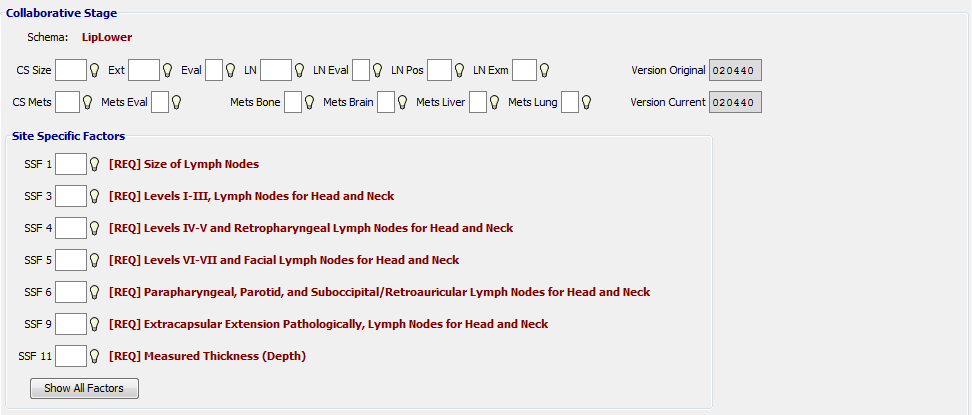
Task: Click the LipLower schema name
Action: (x=107, y=37)
